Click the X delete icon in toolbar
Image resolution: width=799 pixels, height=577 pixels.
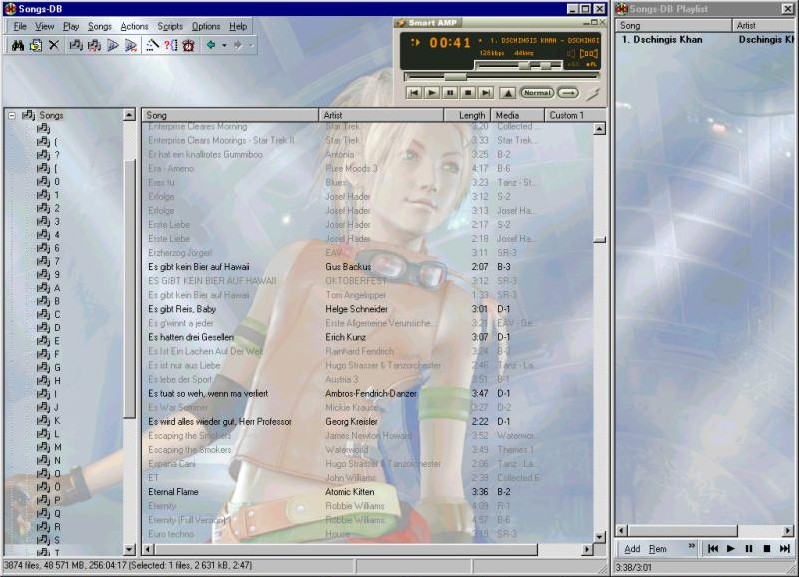(54, 45)
